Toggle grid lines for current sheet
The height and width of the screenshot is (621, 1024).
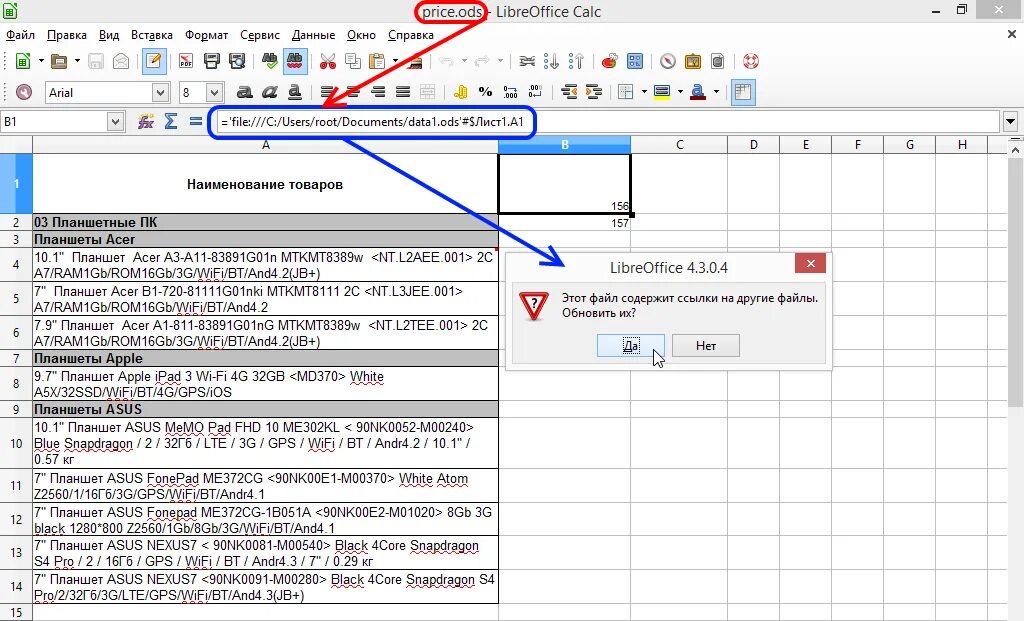point(743,92)
